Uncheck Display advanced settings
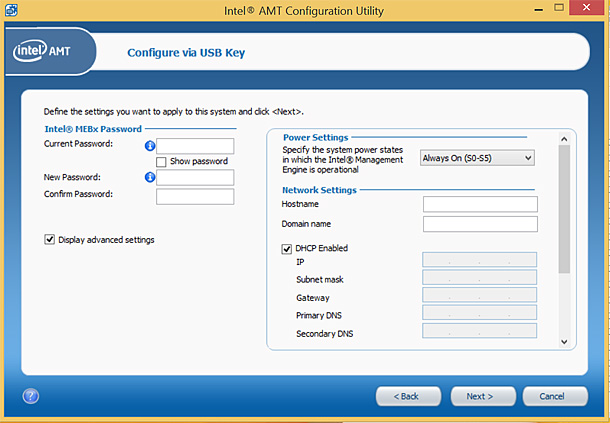Screen dimensions: 610x423 50,240
